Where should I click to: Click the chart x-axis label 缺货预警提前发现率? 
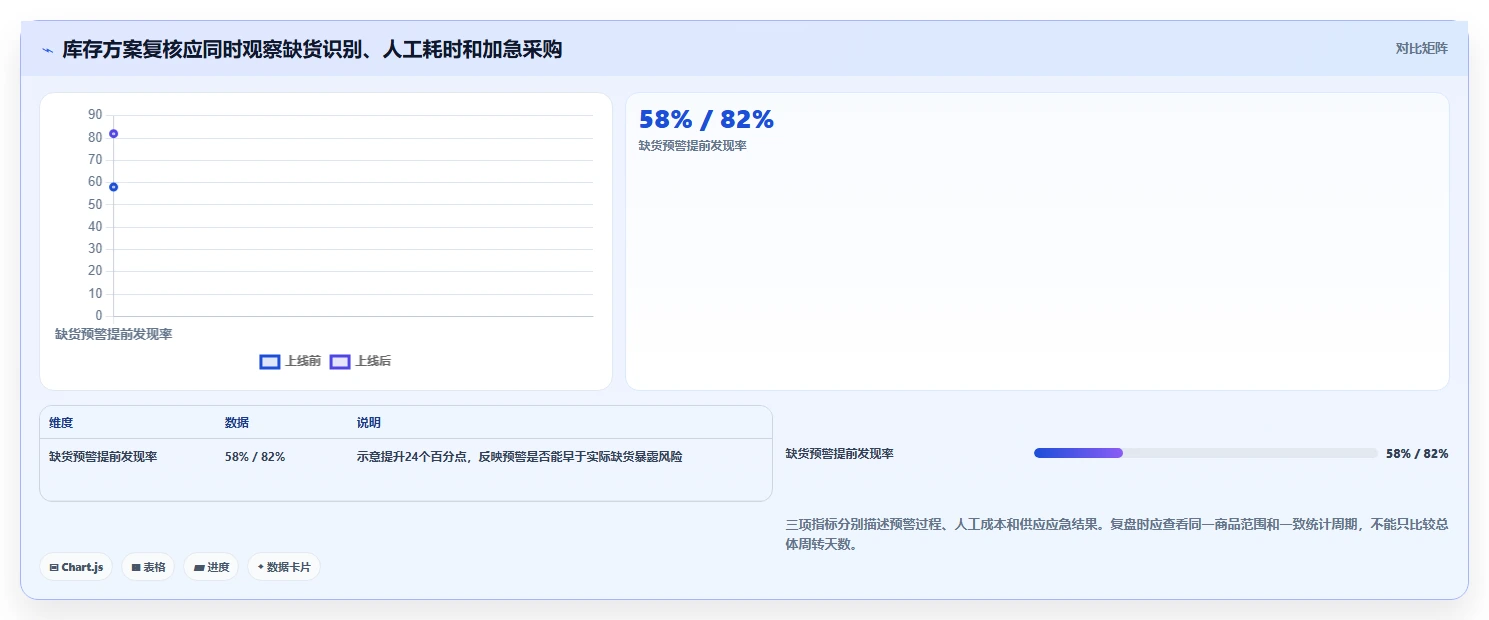pos(113,334)
